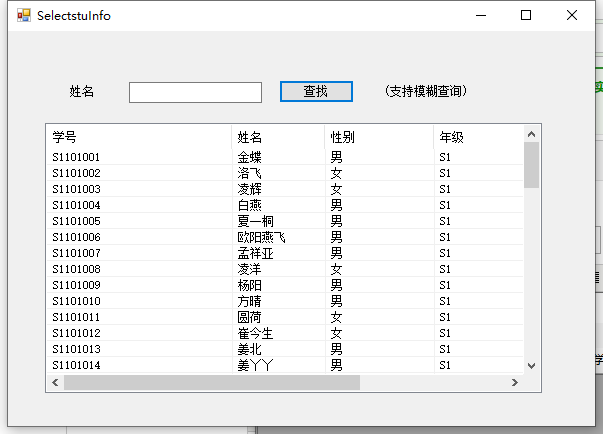
Task: Click the S1 grade cell in 姜北's row
Action: 445,349
